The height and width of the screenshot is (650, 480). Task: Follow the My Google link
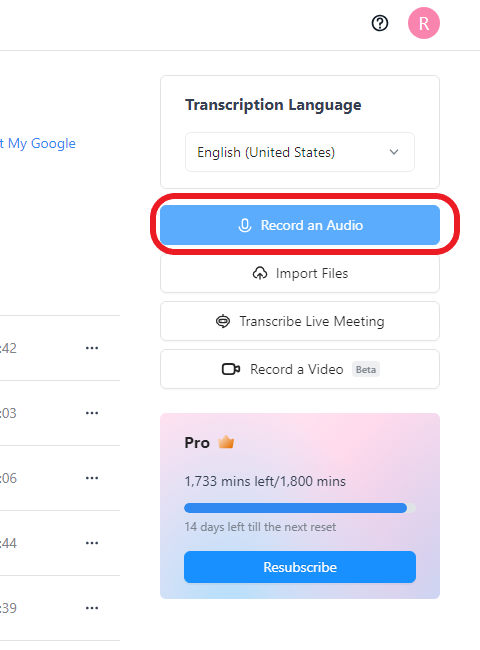pyautogui.click(x=38, y=143)
